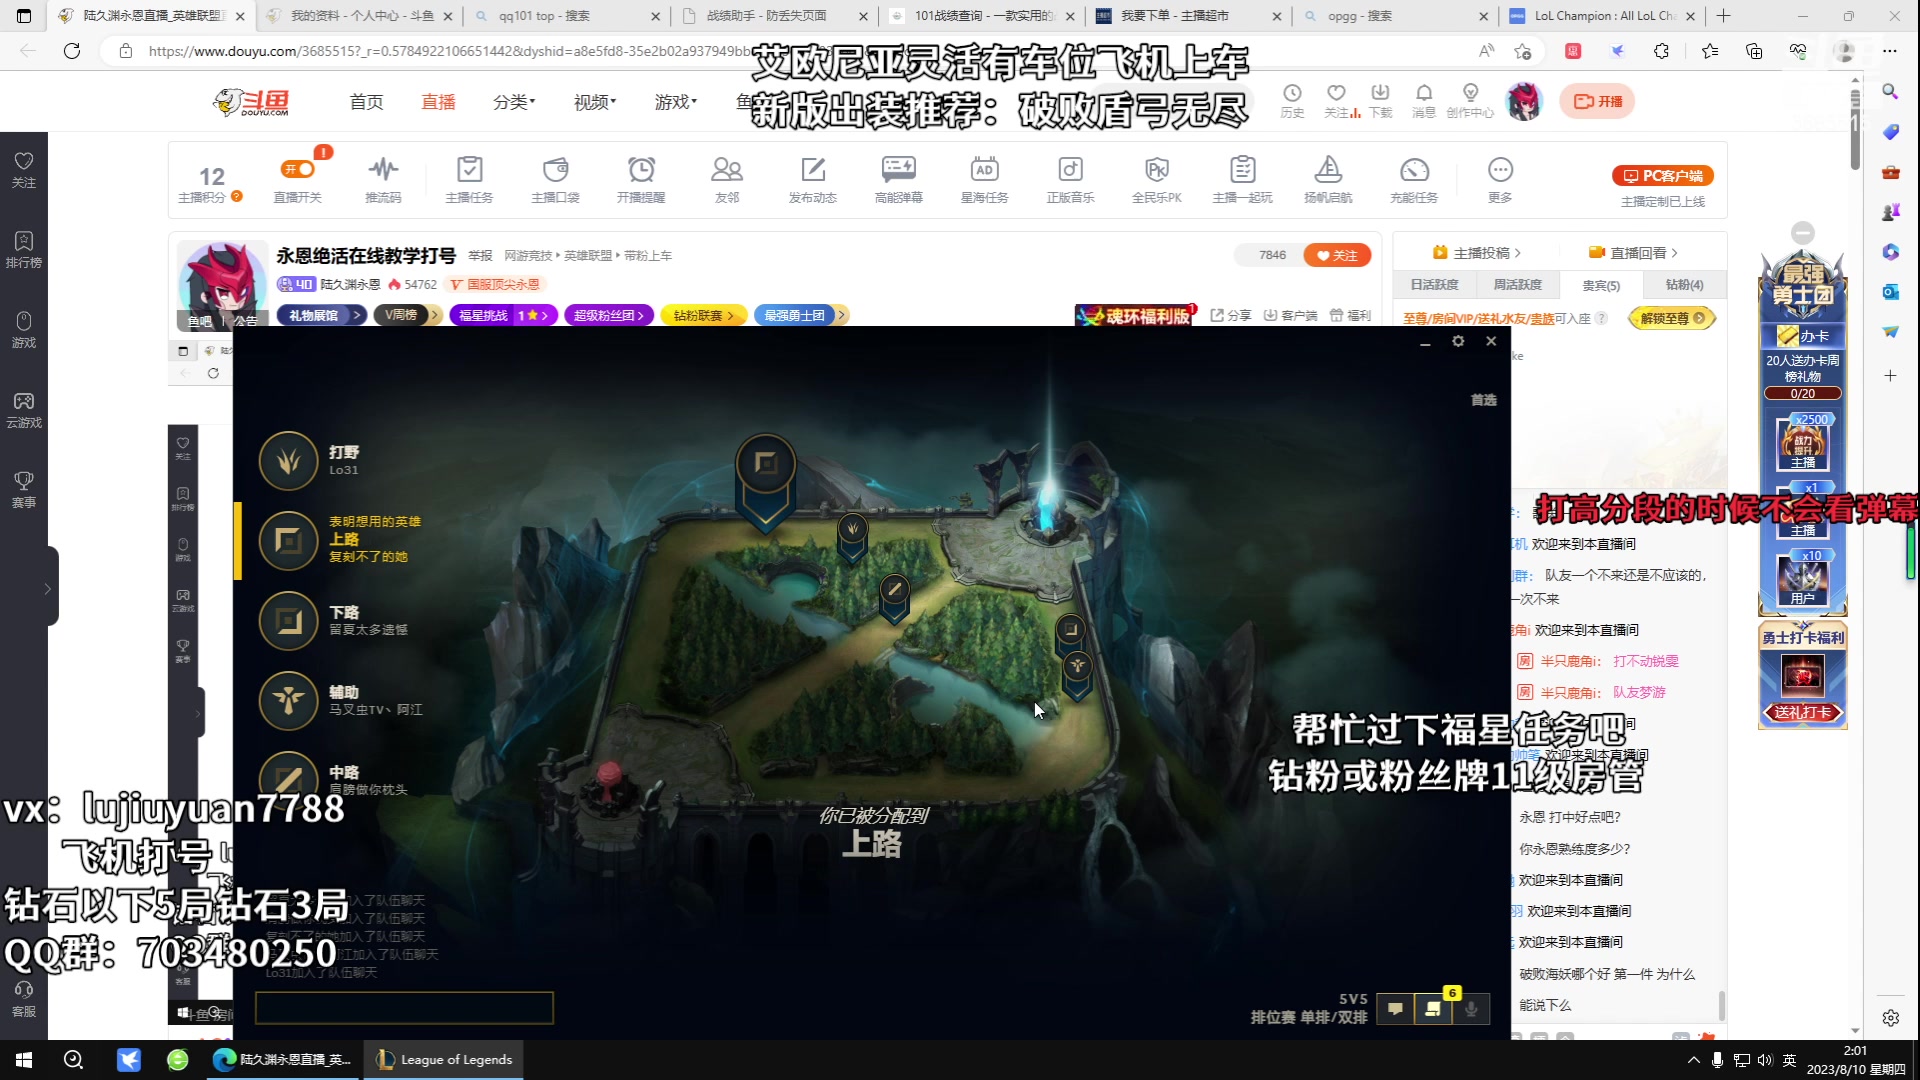Open the 扬帆启航 sailboat icon

1328,180
